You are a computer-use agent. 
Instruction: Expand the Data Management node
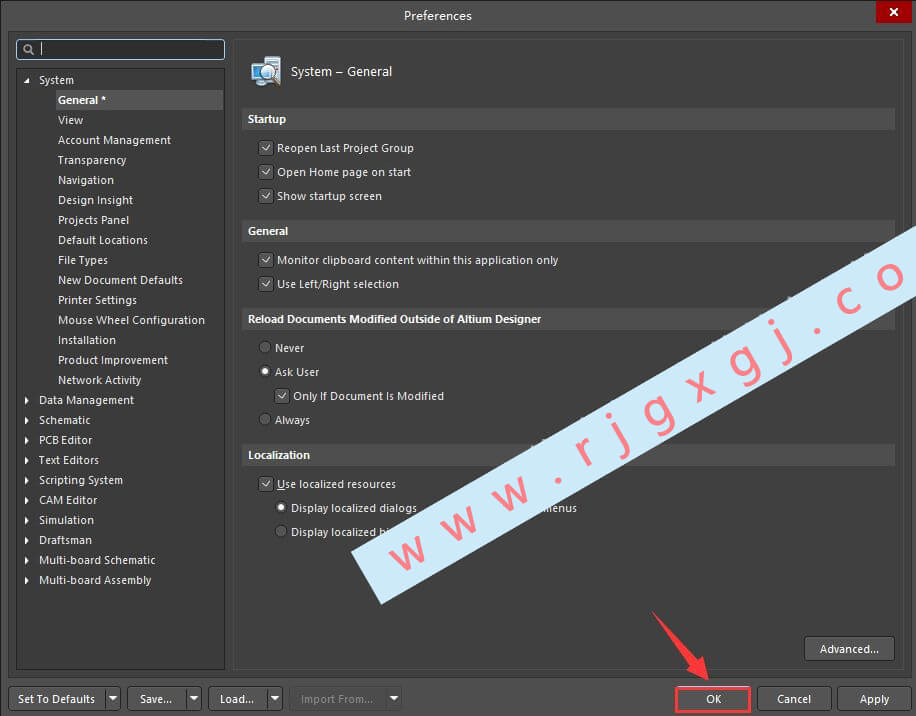(x=27, y=401)
